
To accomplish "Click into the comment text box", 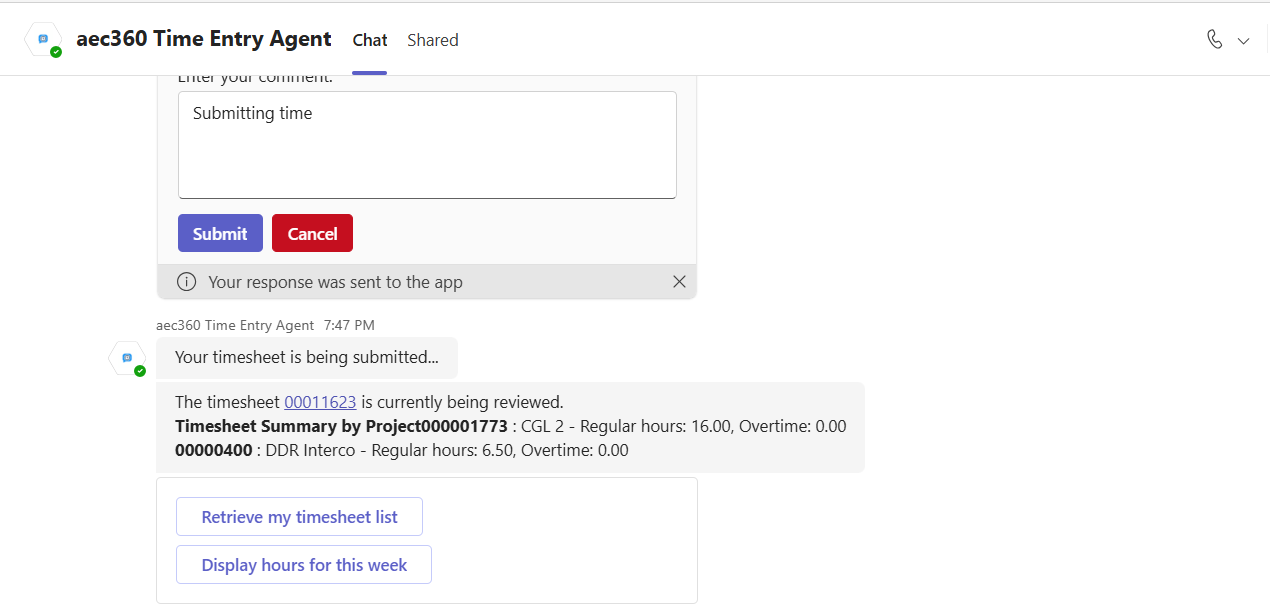I will click(x=427, y=145).
